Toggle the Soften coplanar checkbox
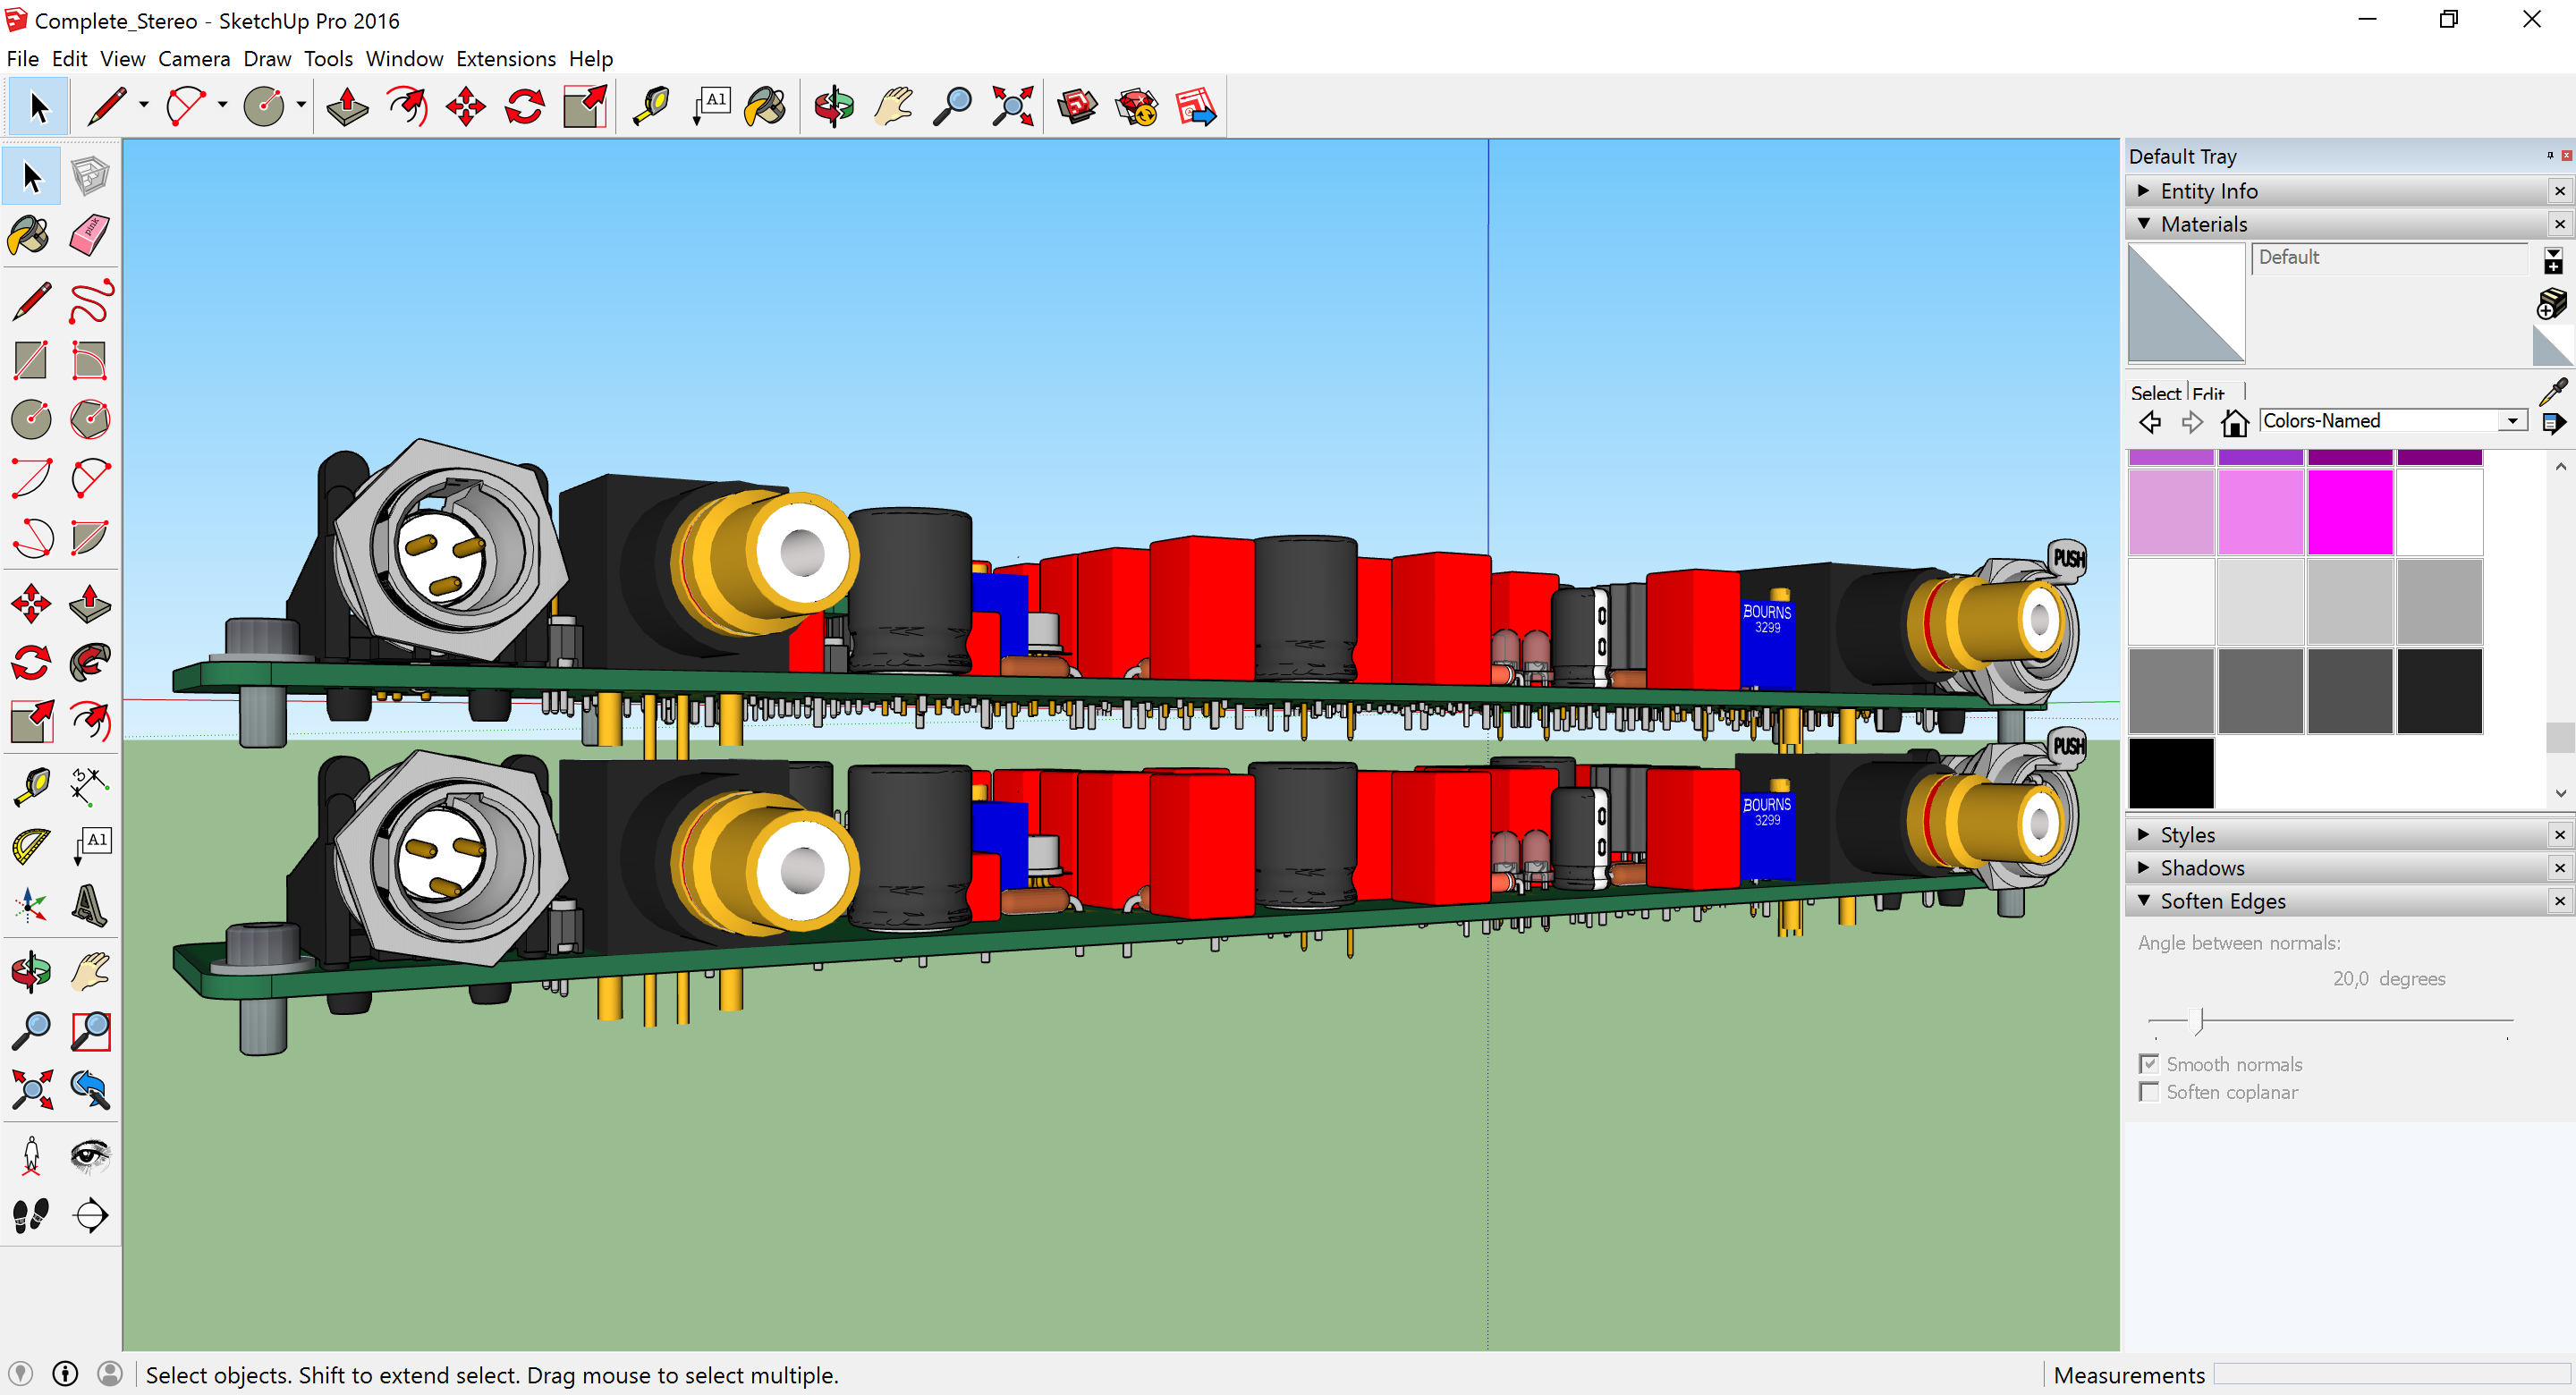The height and width of the screenshot is (1395, 2576). (x=2149, y=1091)
